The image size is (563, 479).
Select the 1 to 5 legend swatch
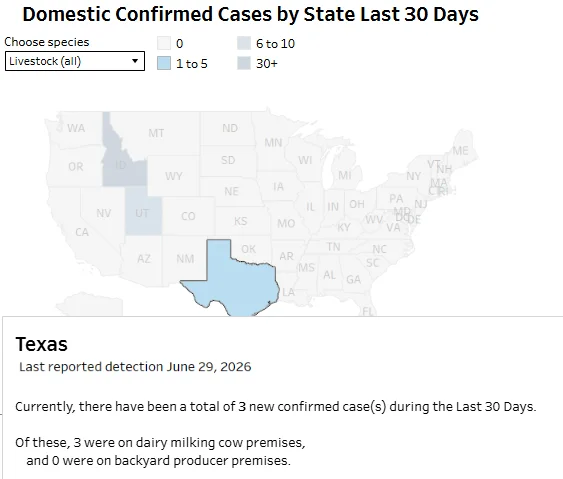(x=164, y=64)
